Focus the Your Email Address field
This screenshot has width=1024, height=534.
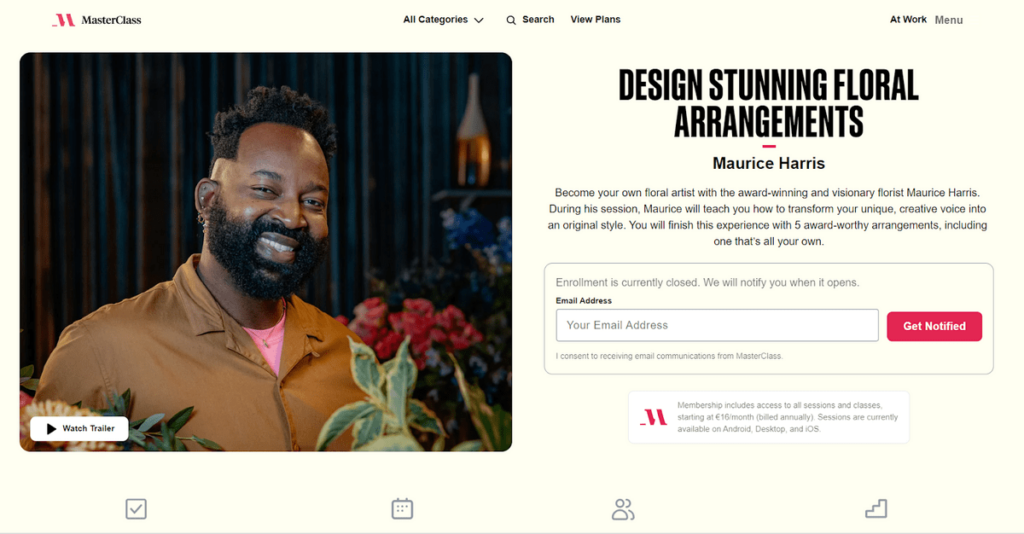[x=717, y=325]
